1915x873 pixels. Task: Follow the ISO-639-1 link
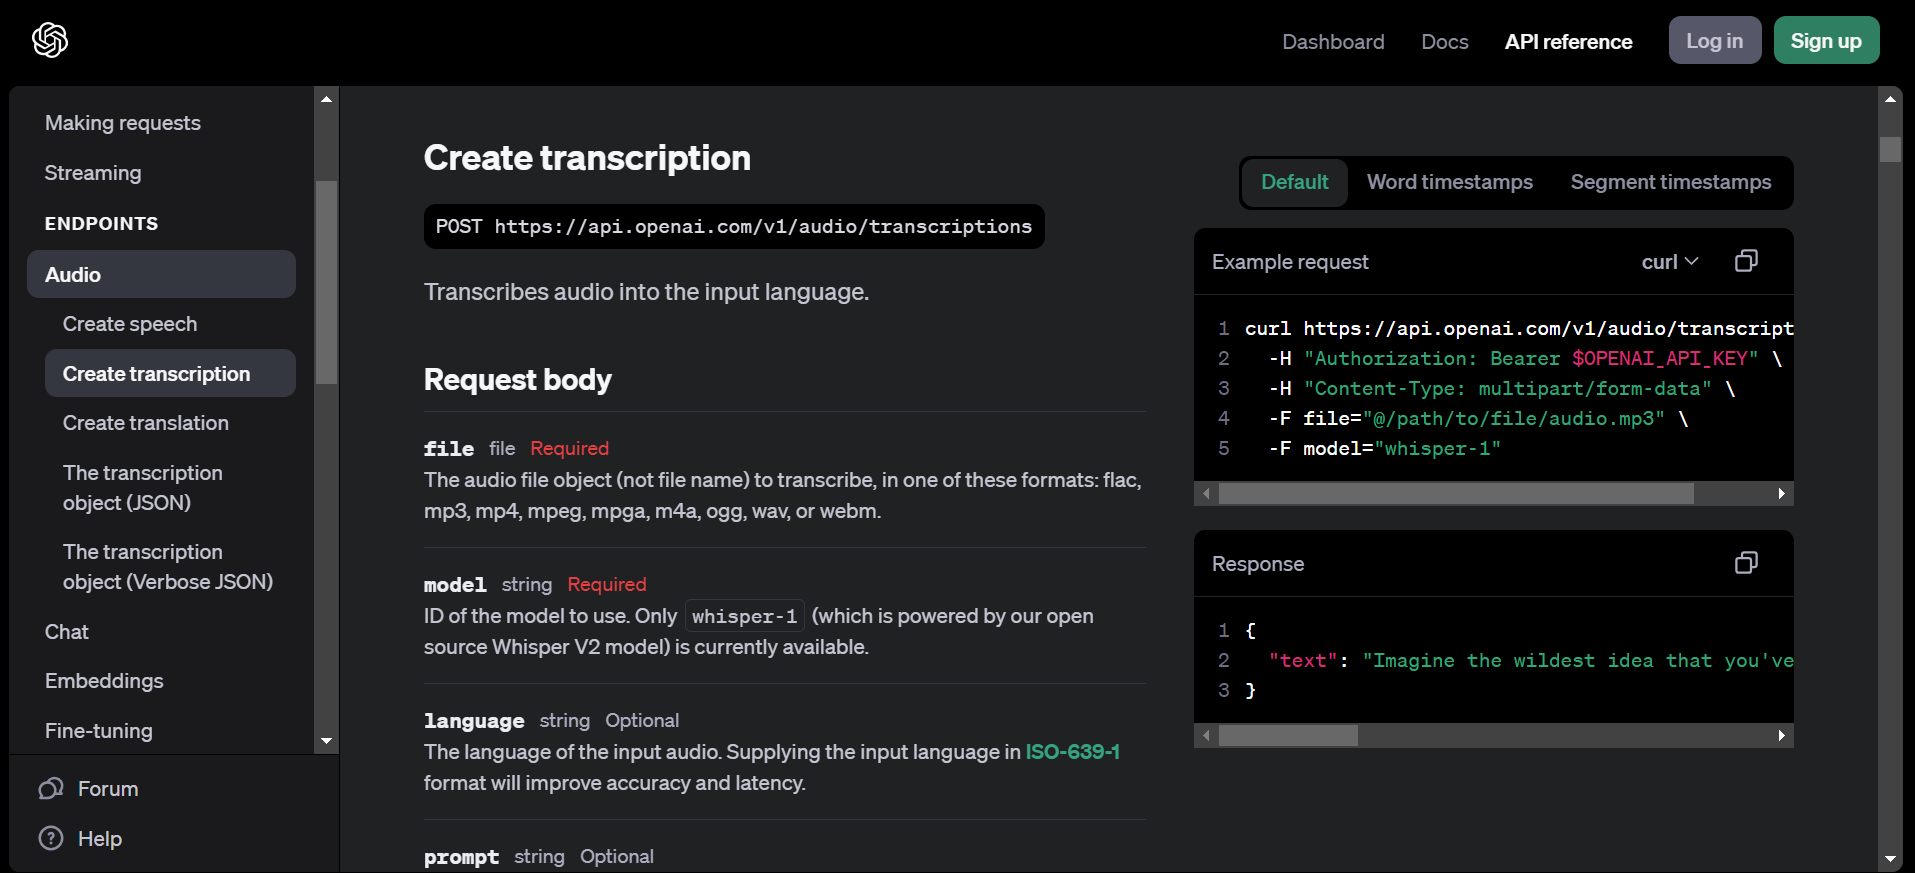pyautogui.click(x=1072, y=752)
